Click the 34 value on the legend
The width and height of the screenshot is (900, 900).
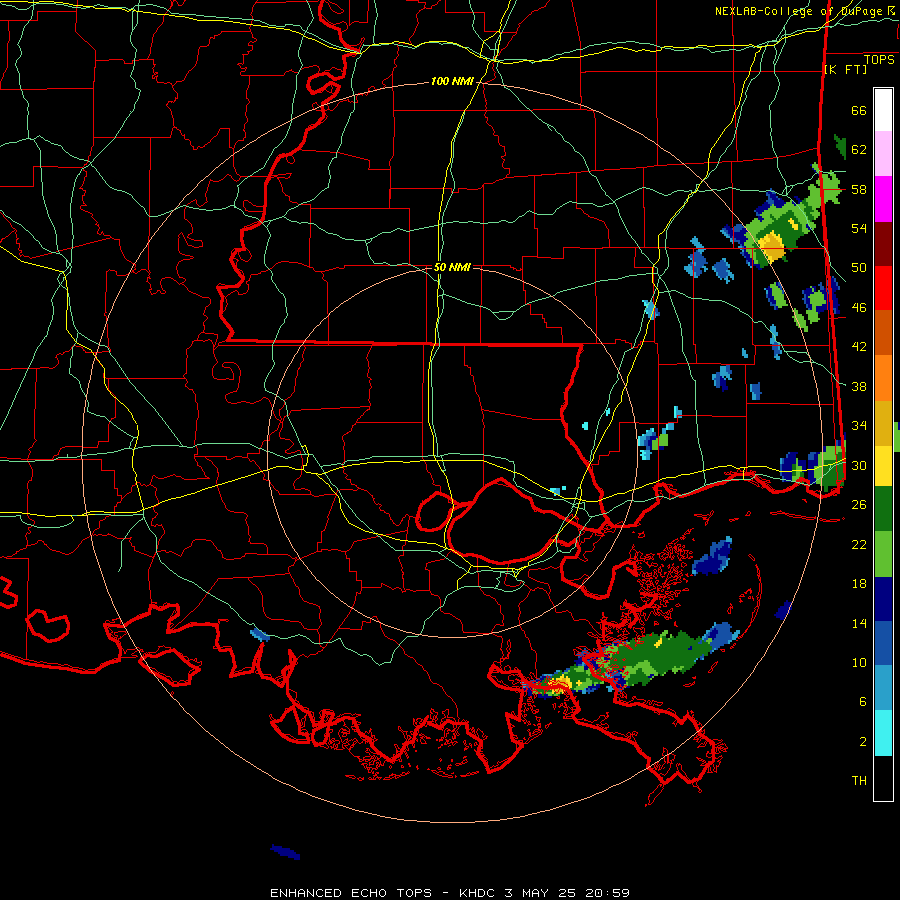pyautogui.click(x=859, y=426)
